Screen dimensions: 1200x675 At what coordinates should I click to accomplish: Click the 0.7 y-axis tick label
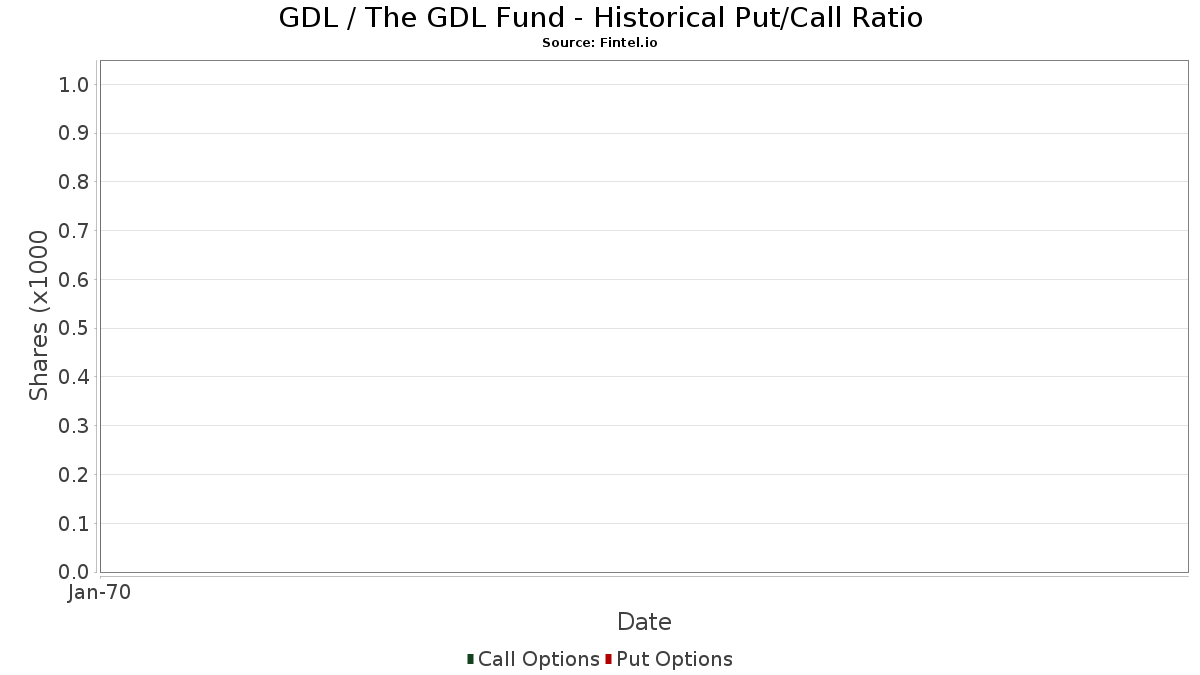(74, 231)
